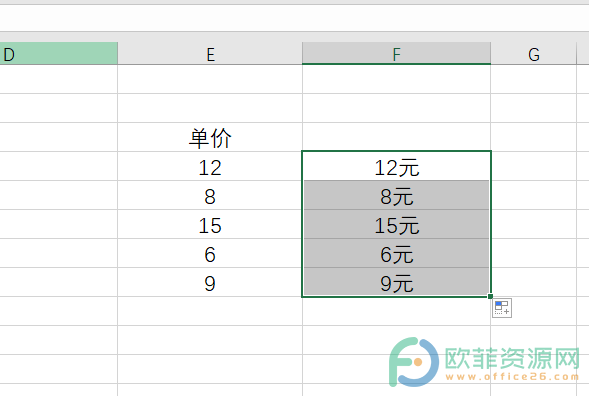Click cell showing 9 in column E

[210, 282]
